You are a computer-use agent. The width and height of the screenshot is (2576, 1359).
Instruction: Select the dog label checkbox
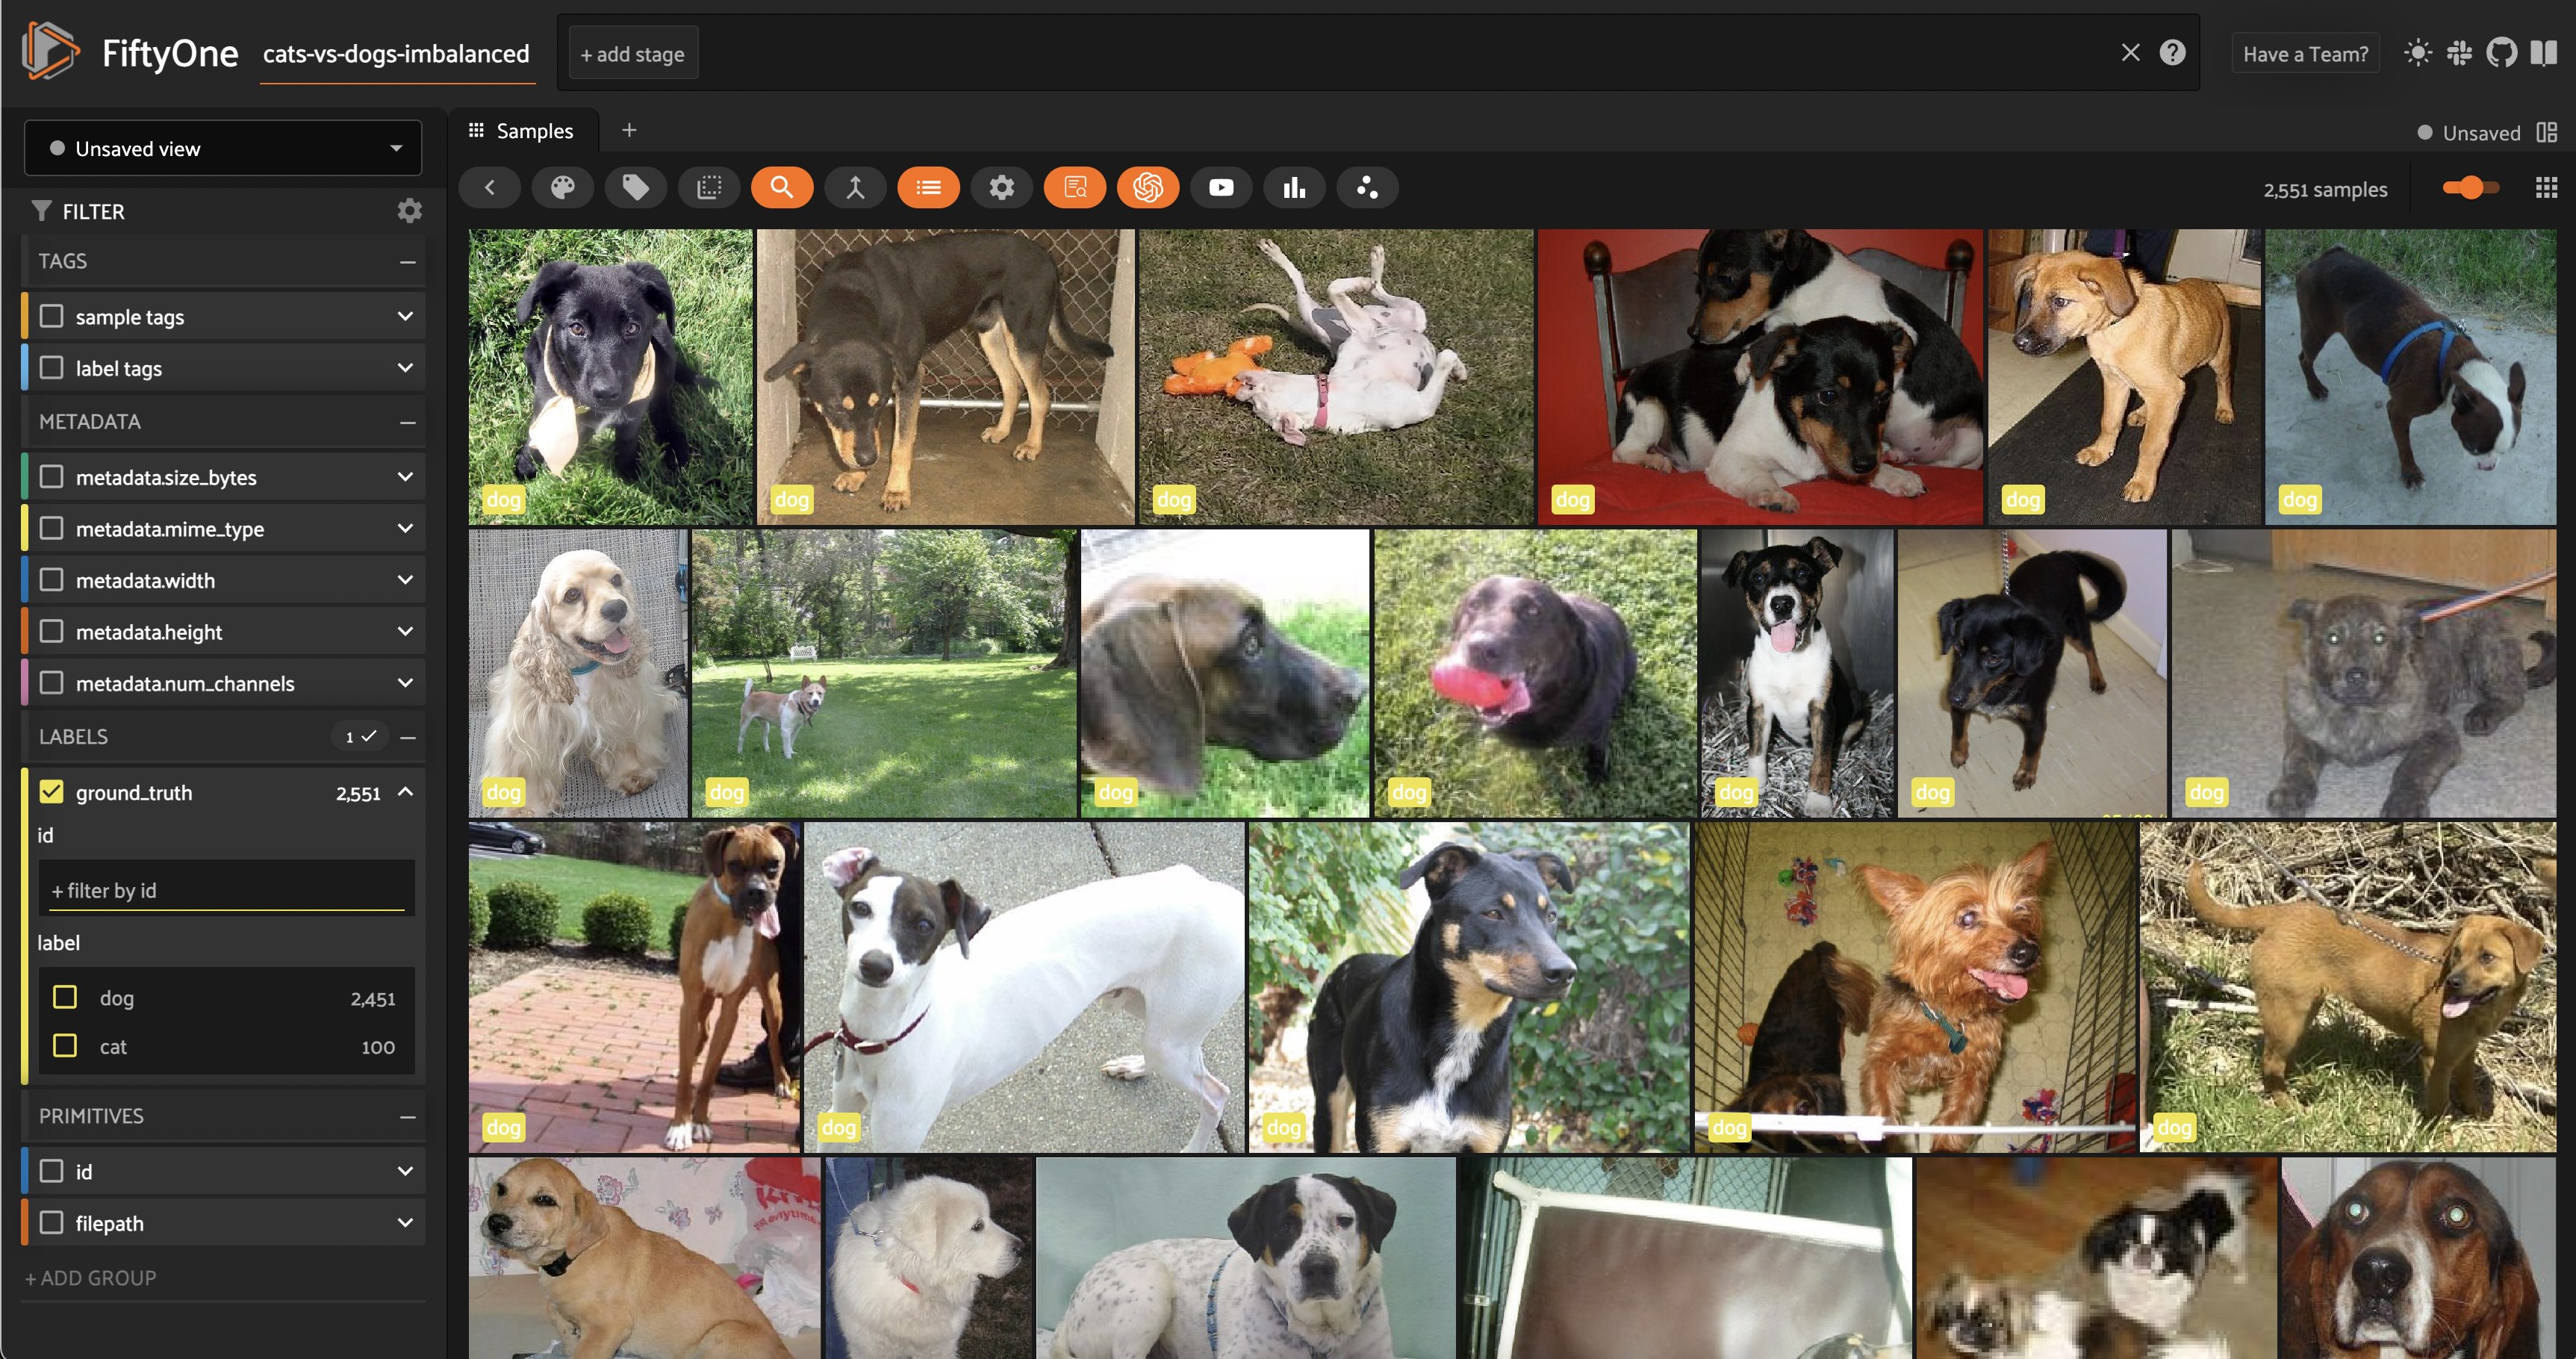coord(65,997)
